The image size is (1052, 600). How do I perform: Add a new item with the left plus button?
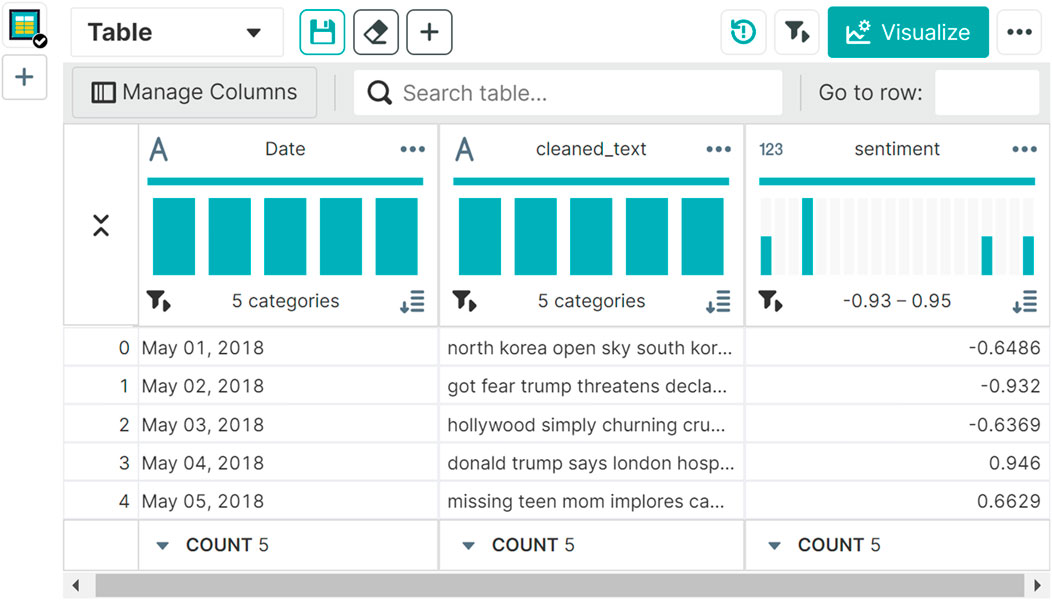coord(24,77)
